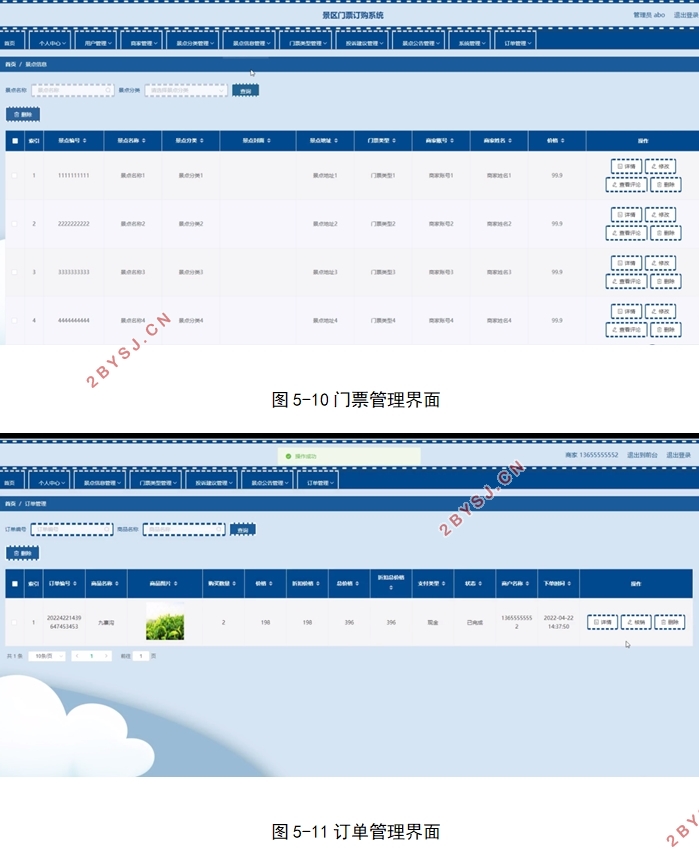Expand 用户管理 menu in admin navbar
Viewport: 699px width, 866px height.
(x=97, y=43)
